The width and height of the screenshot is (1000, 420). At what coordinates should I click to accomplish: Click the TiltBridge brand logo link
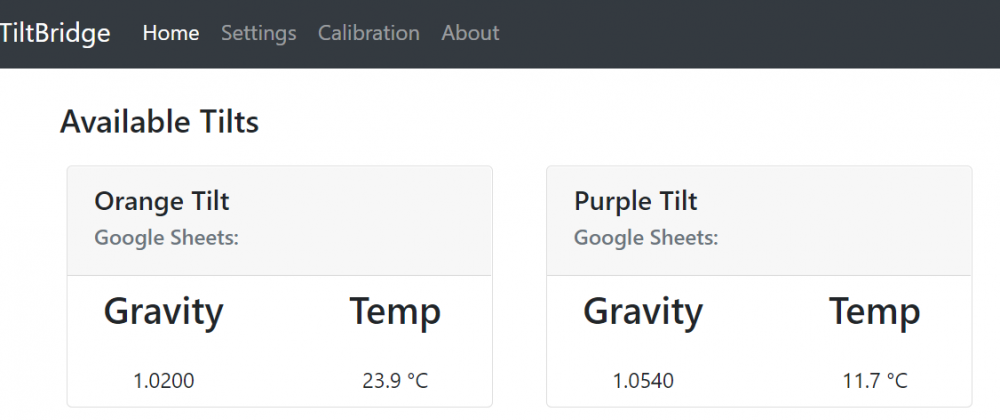(x=55, y=33)
